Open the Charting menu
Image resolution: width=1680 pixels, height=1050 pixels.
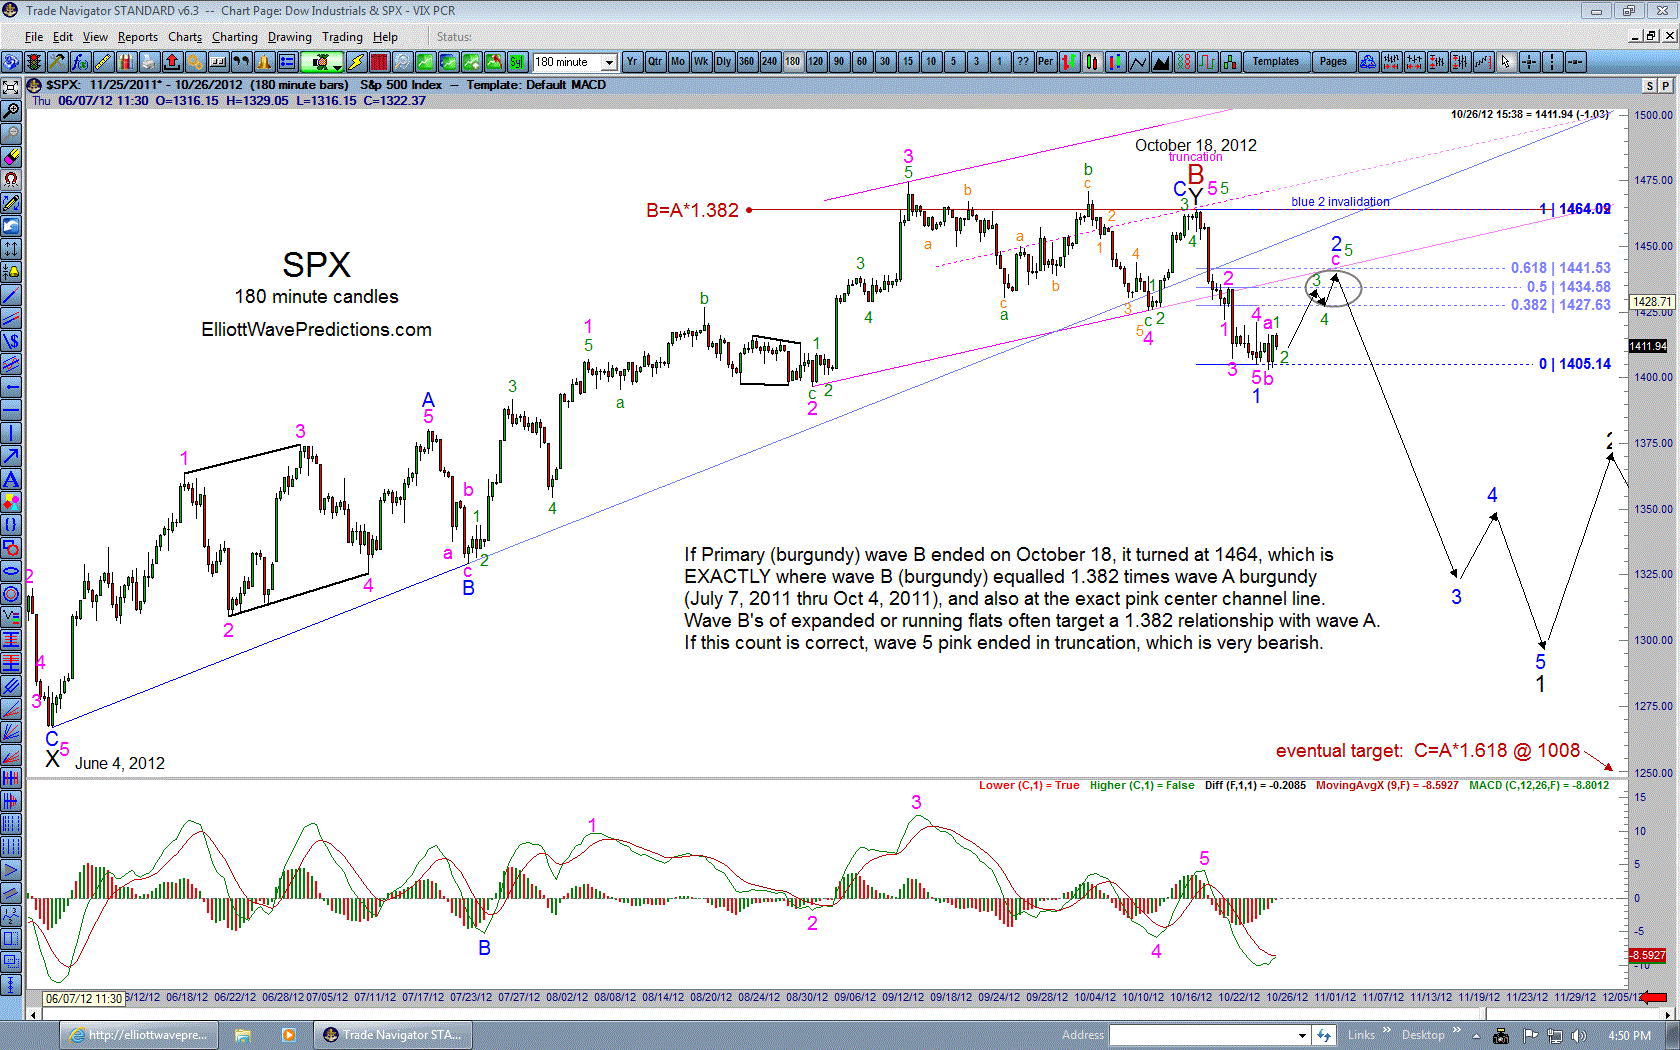pos(234,37)
